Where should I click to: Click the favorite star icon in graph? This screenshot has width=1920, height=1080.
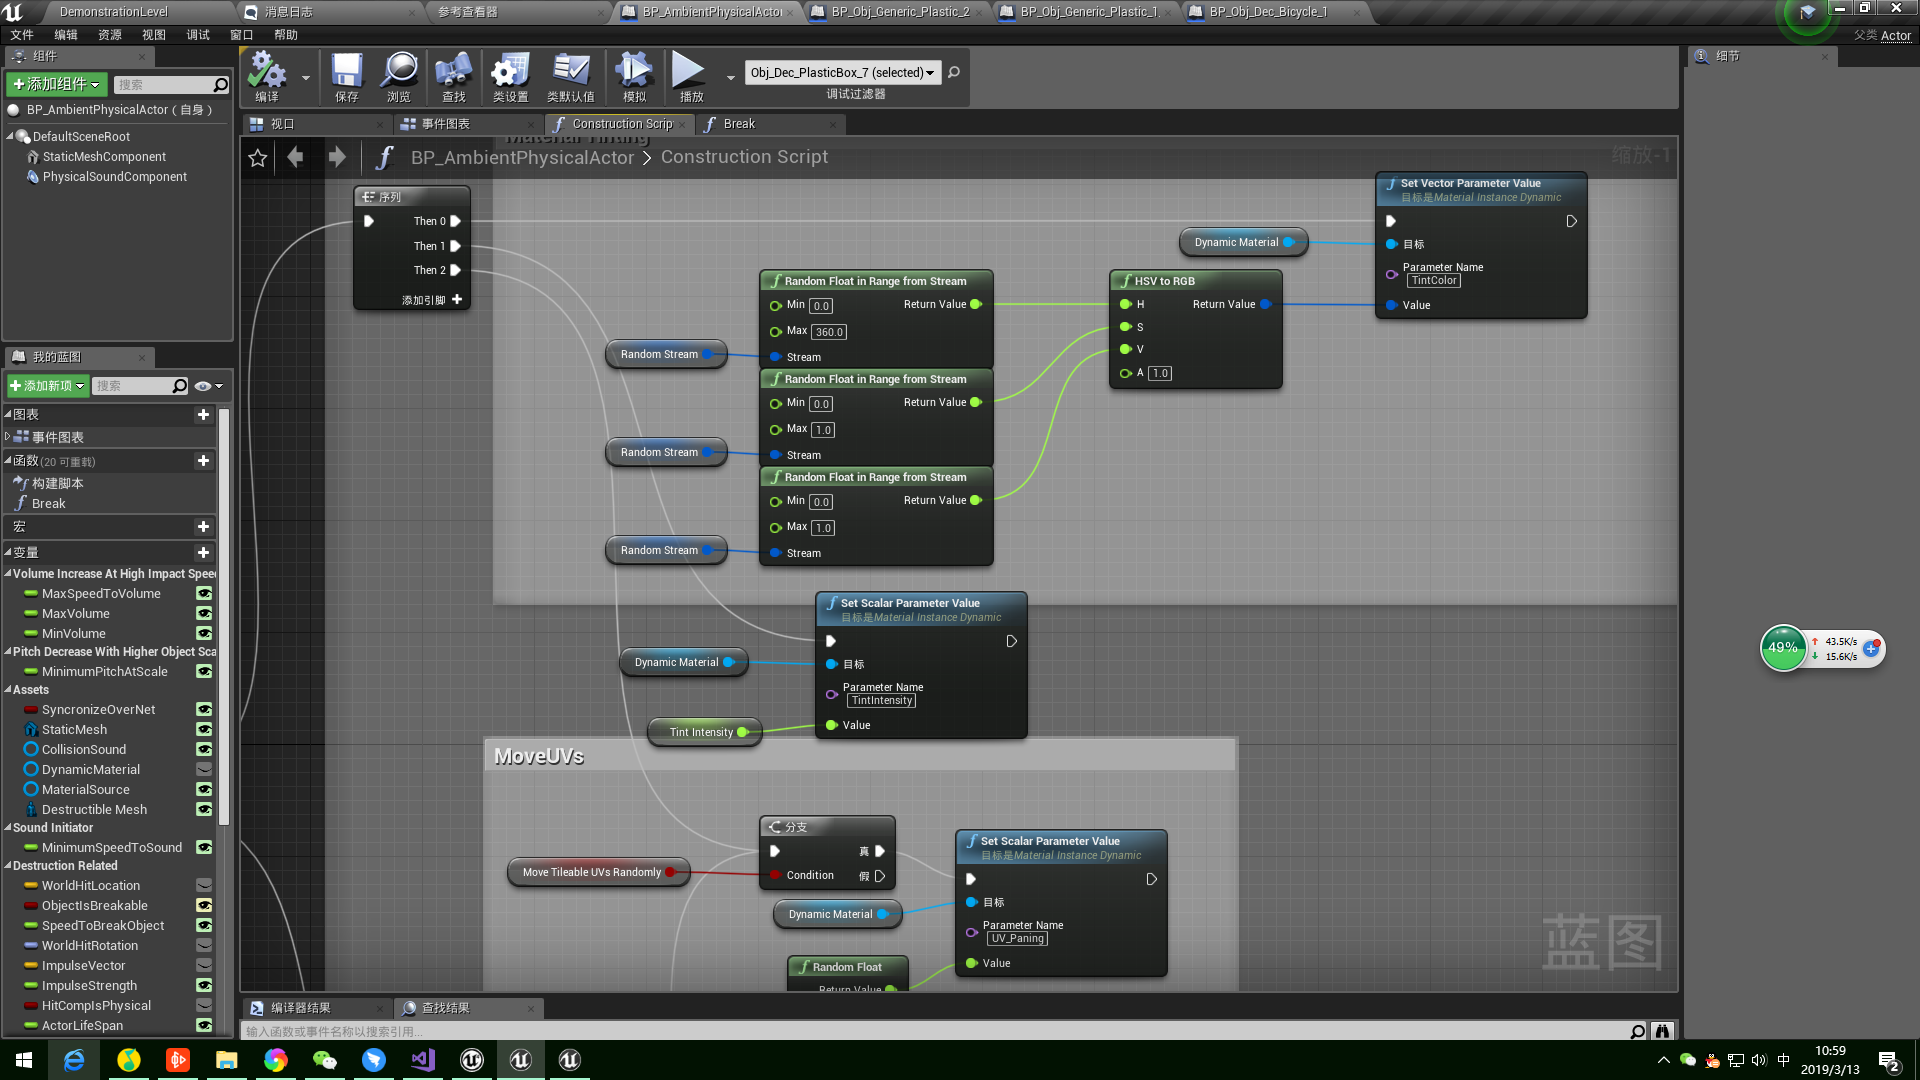[x=258, y=158]
